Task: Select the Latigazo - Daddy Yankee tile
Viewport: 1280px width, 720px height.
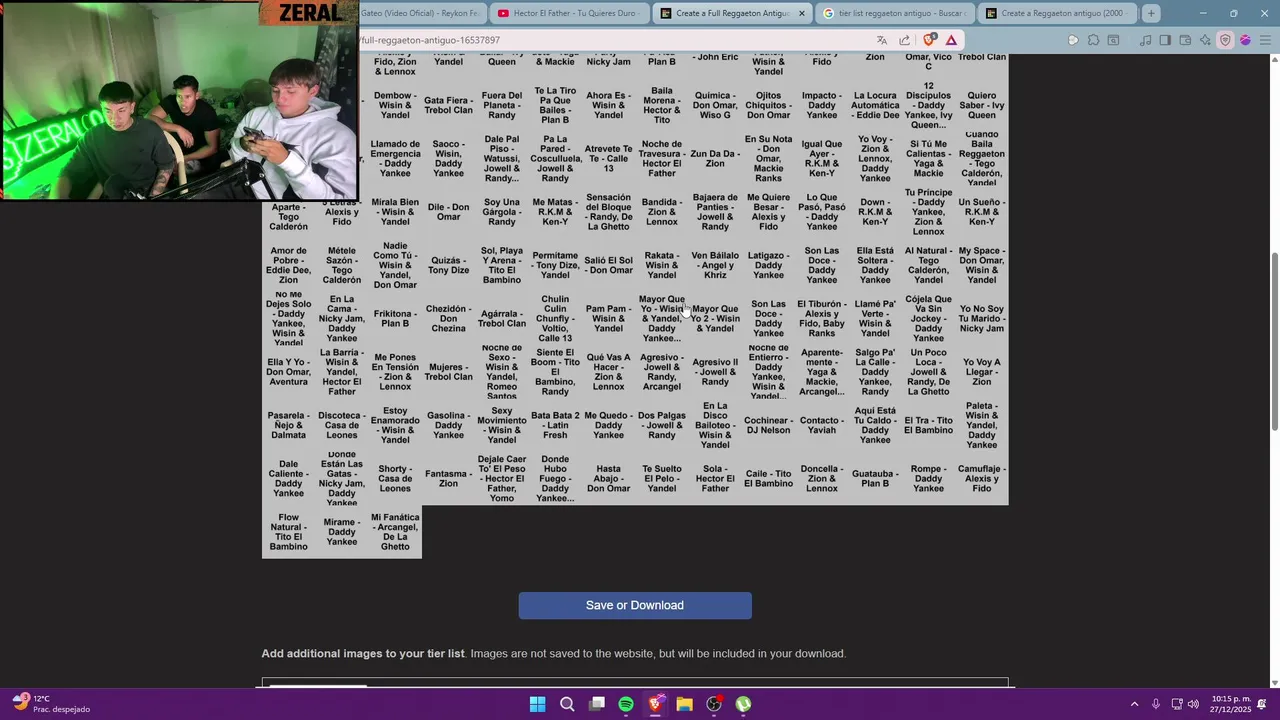Action: point(768,265)
